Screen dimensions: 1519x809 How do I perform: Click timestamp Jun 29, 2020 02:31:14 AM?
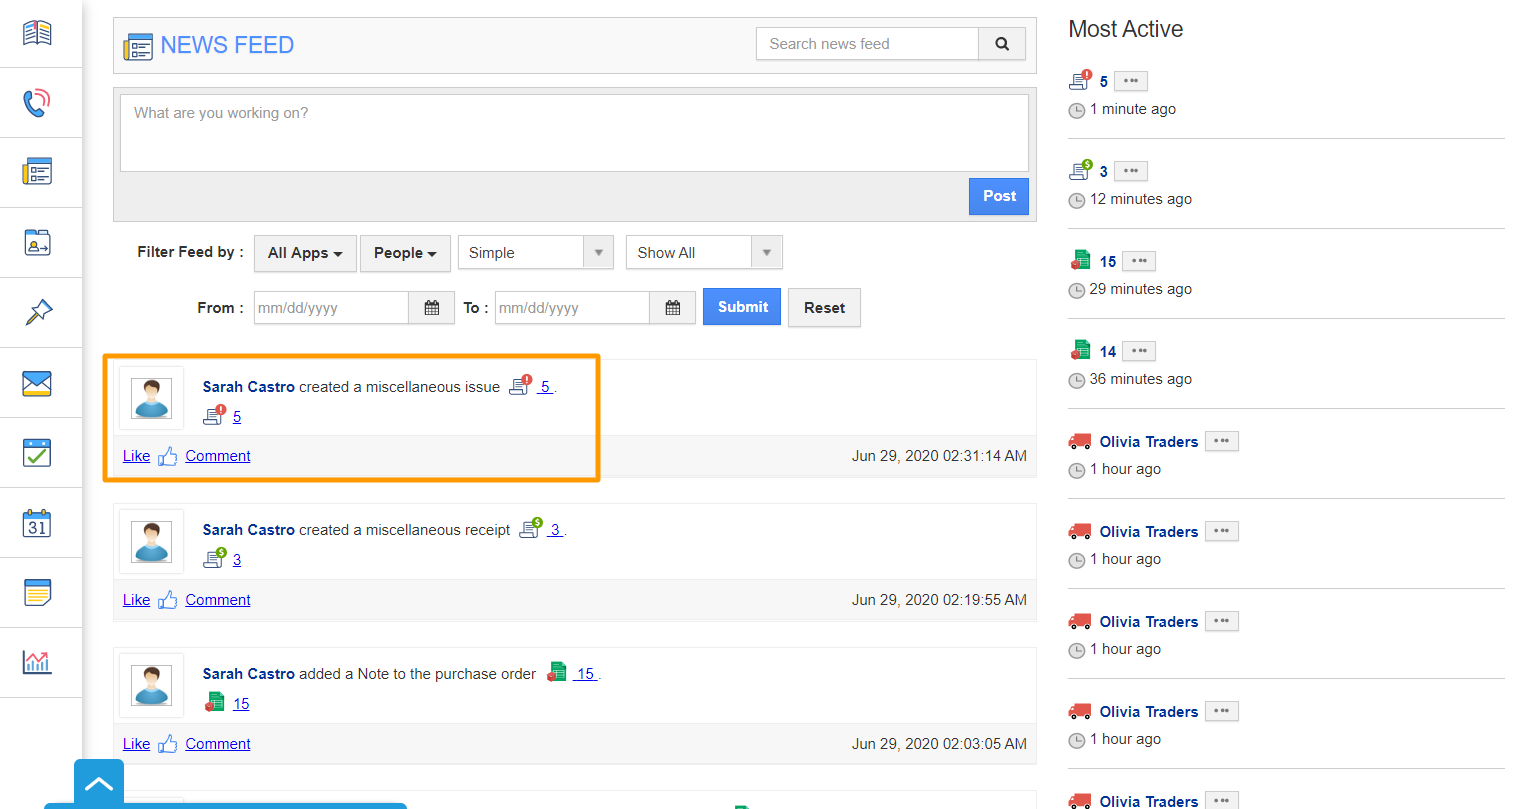pos(939,456)
